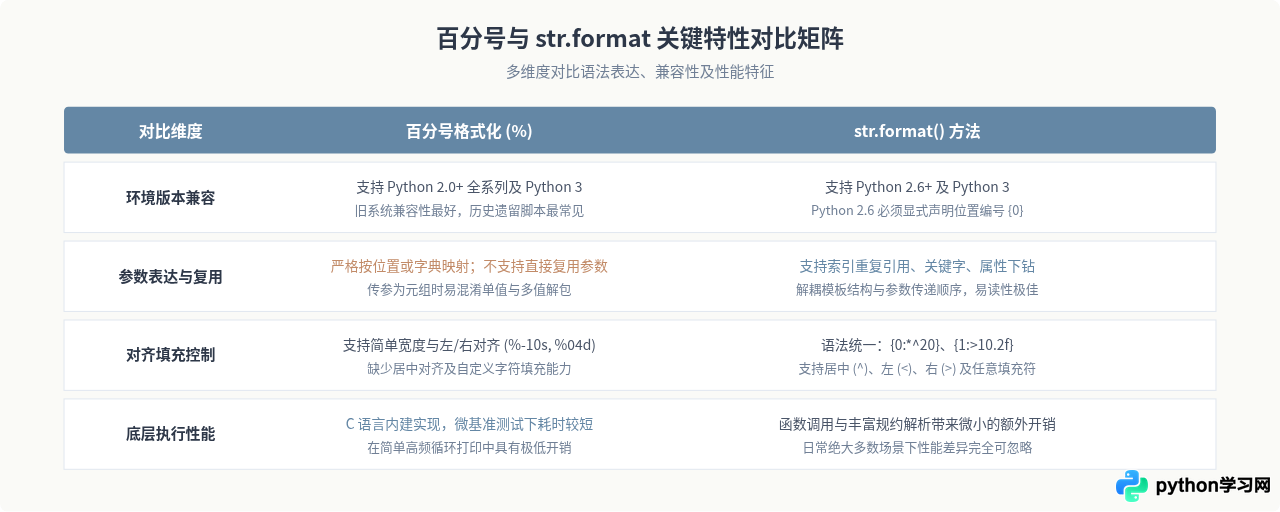Click text Python 2.6 必须显式声明位置编号 {0}
This screenshot has width=1280, height=512.
(917, 211)
